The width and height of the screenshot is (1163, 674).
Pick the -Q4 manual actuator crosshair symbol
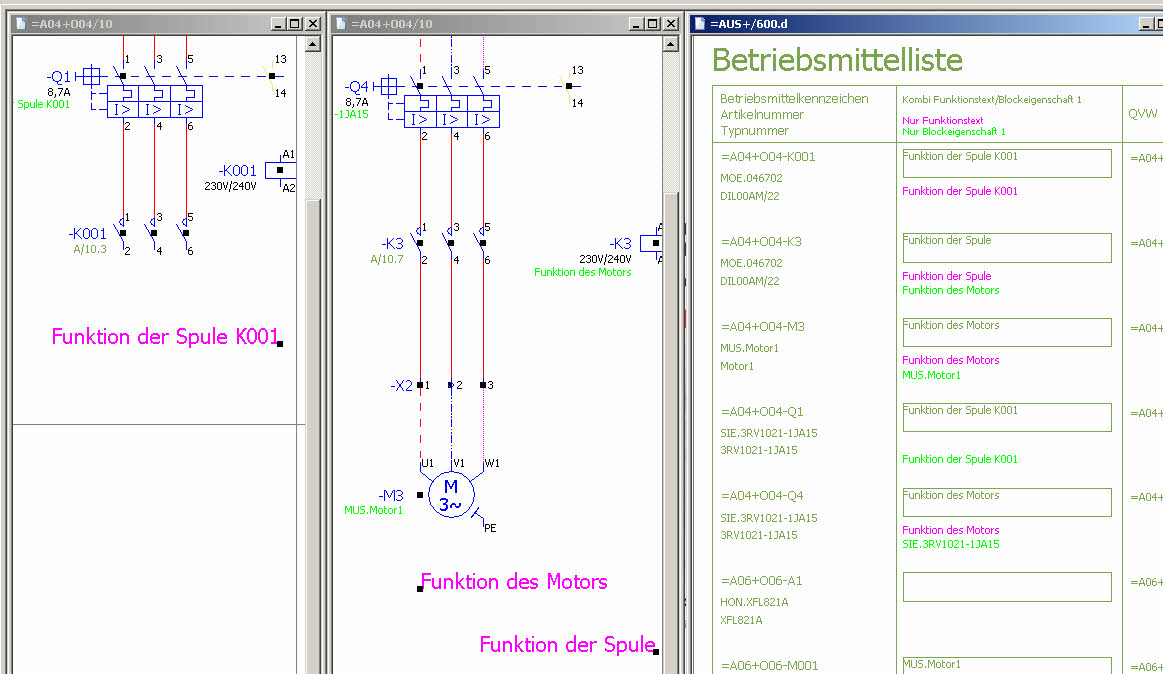389,87
